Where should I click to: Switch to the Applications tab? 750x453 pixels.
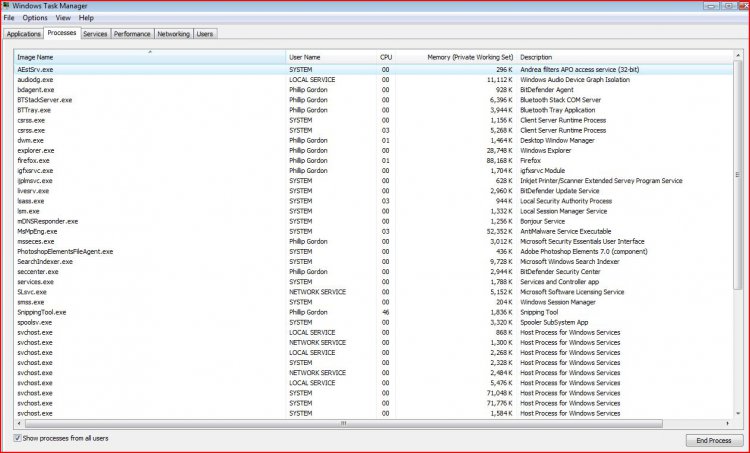(x=23, y=34)
